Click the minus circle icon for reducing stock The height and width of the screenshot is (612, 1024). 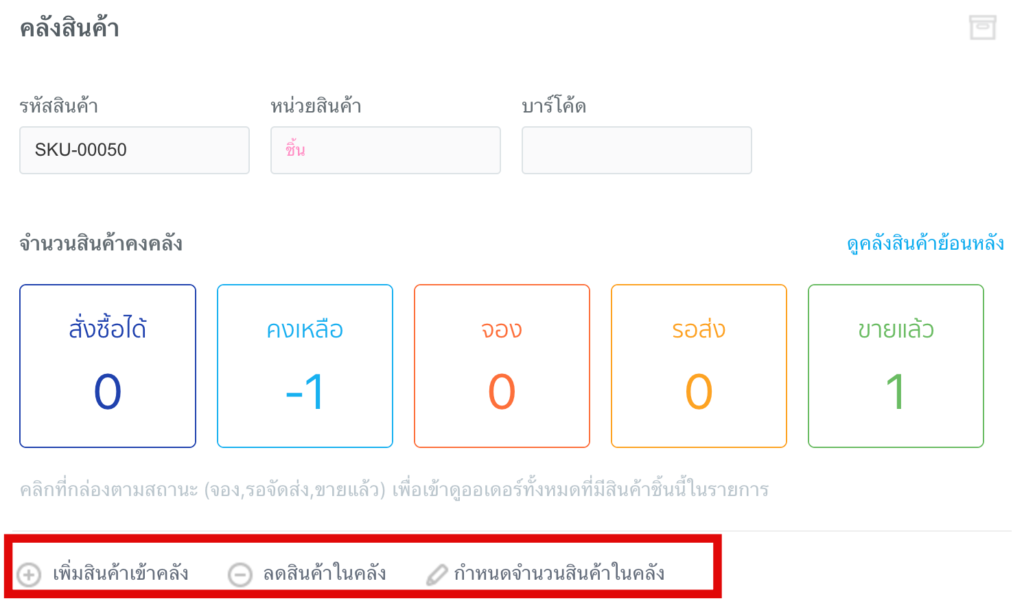240,574
